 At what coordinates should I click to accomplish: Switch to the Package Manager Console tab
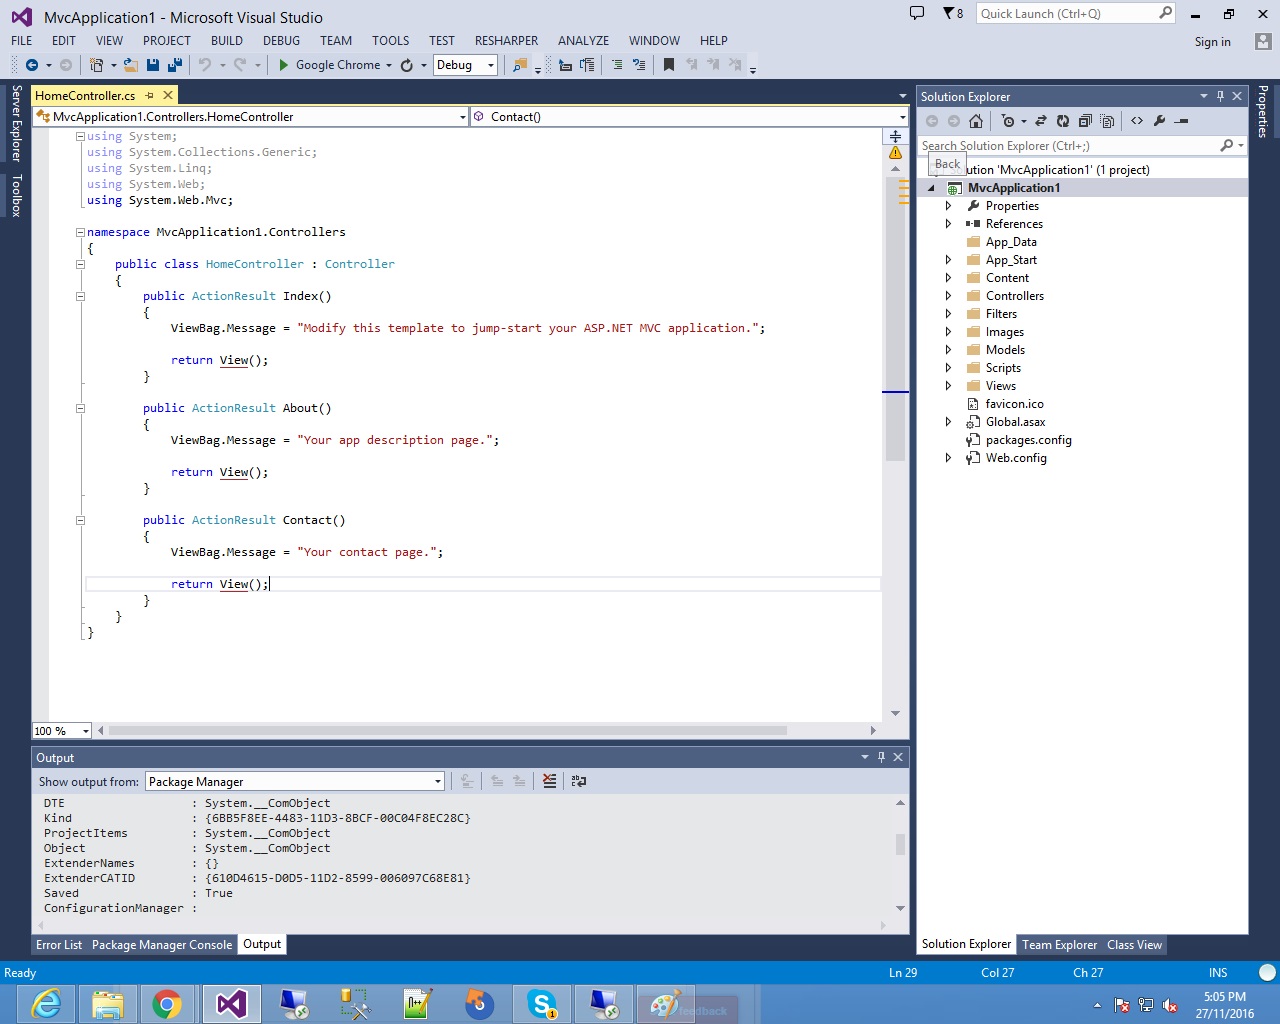[x=162, y=944]
